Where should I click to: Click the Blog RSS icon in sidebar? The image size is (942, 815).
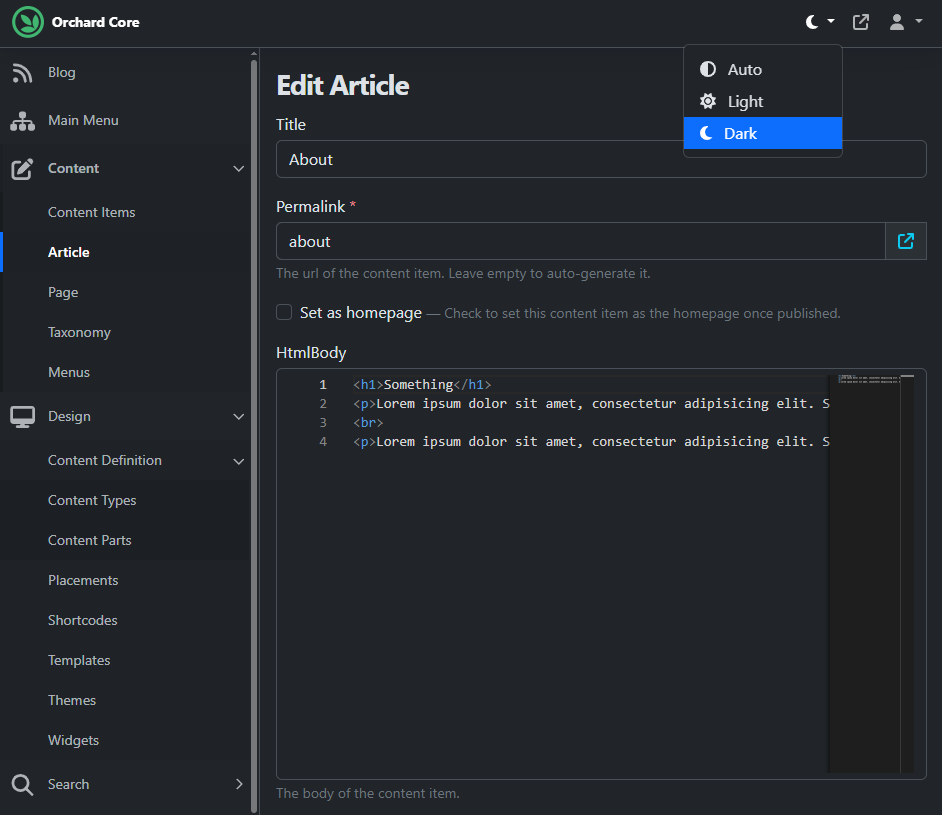click(22, 73)
